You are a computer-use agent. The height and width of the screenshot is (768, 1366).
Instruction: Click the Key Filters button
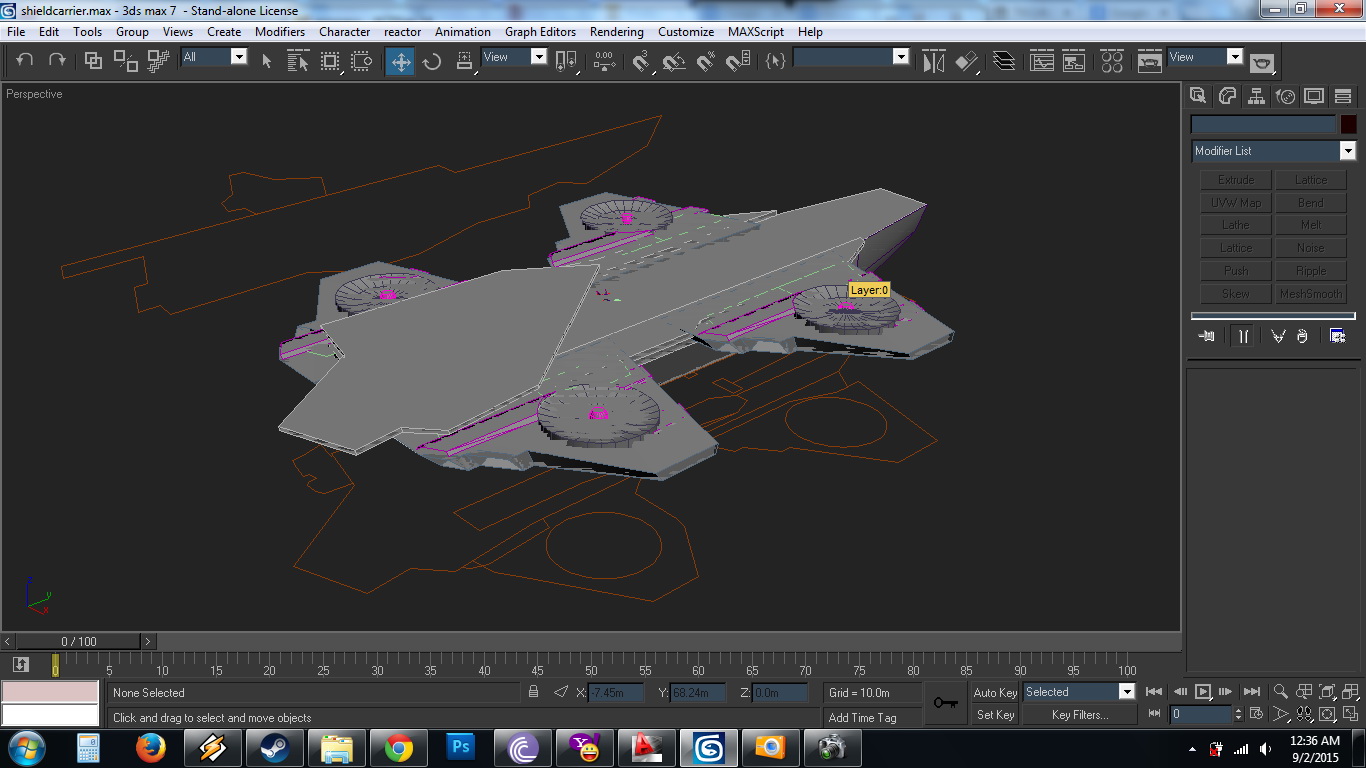coord(1079,715)
